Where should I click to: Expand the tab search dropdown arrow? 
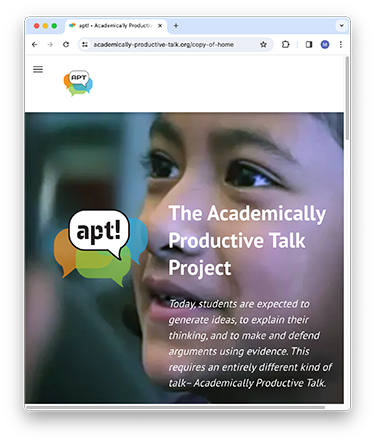point(342,25)
